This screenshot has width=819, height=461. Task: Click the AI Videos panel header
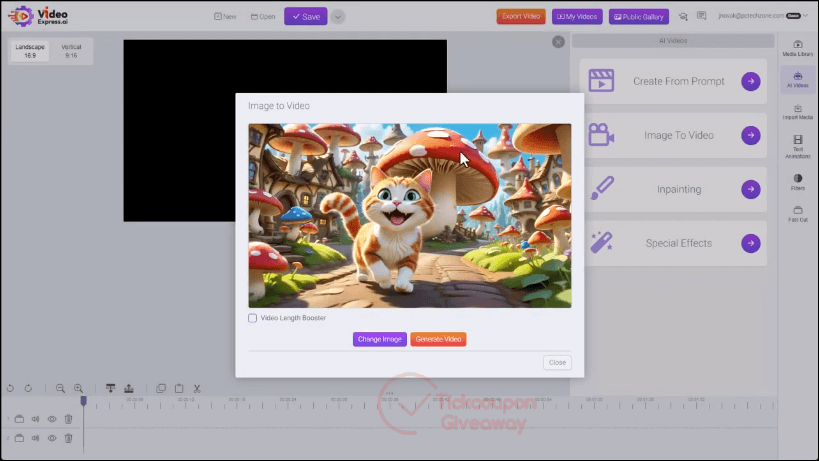pyautogui.click(x=673, y=41)
